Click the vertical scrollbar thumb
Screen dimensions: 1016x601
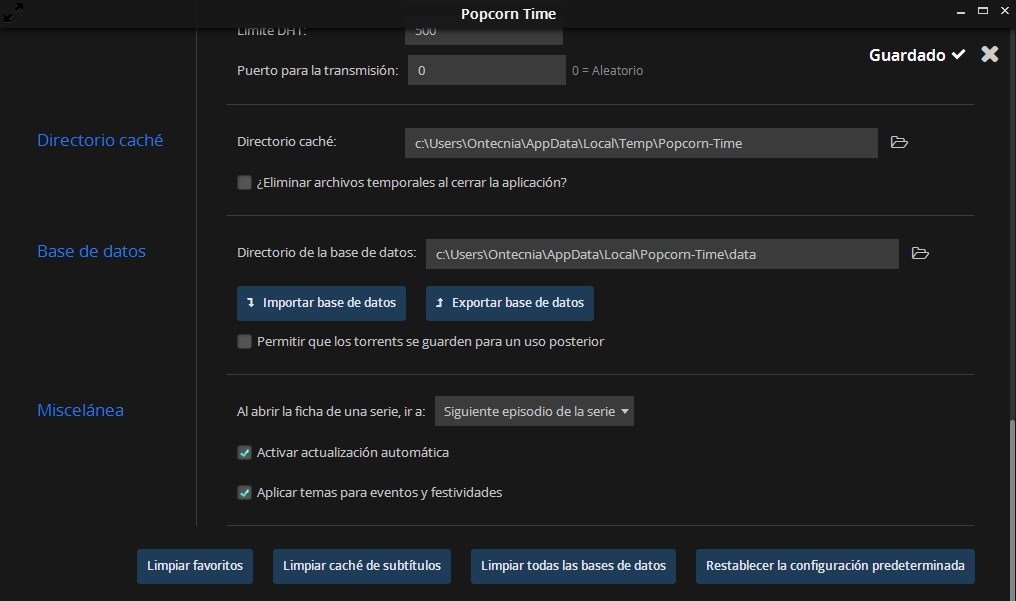coord(1012,508)
